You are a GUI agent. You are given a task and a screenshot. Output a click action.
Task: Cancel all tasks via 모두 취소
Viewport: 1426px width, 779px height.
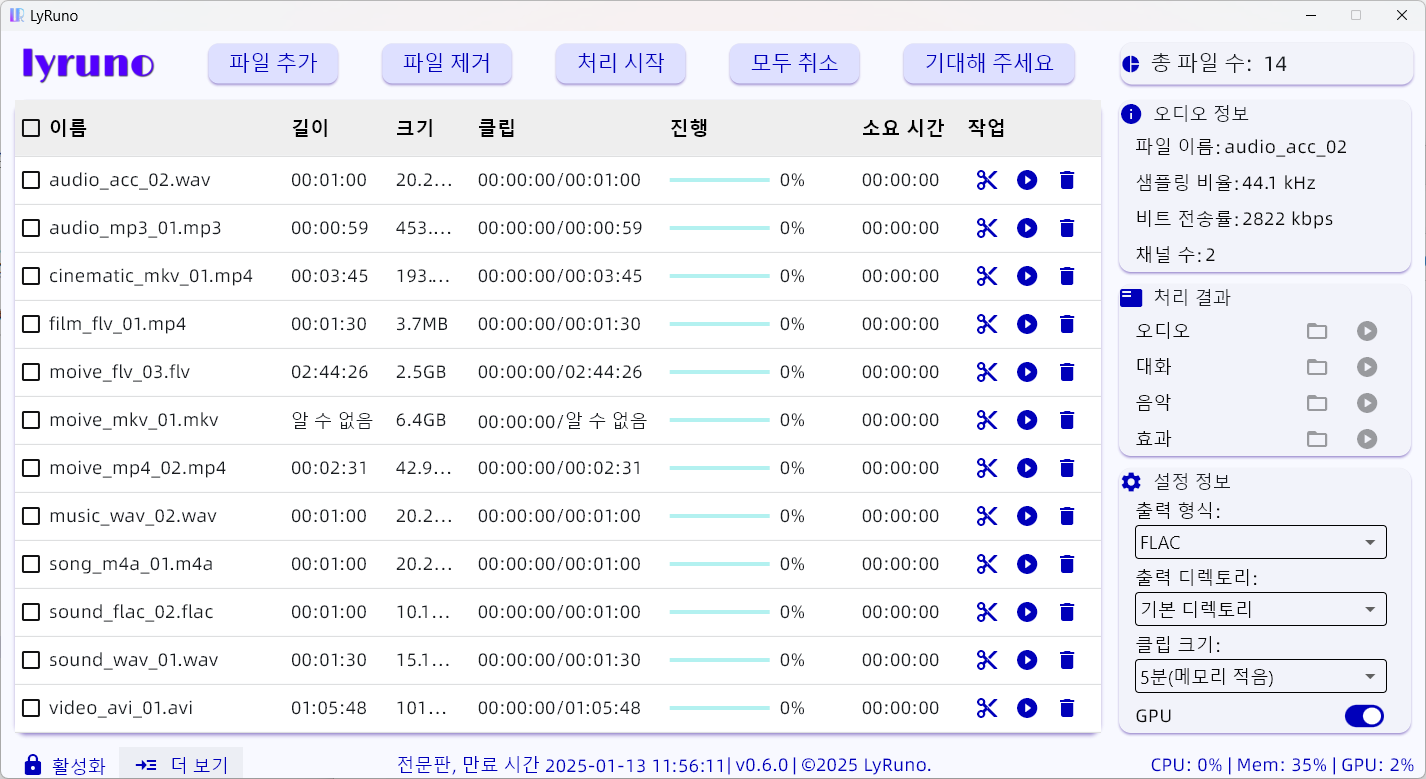794,62
